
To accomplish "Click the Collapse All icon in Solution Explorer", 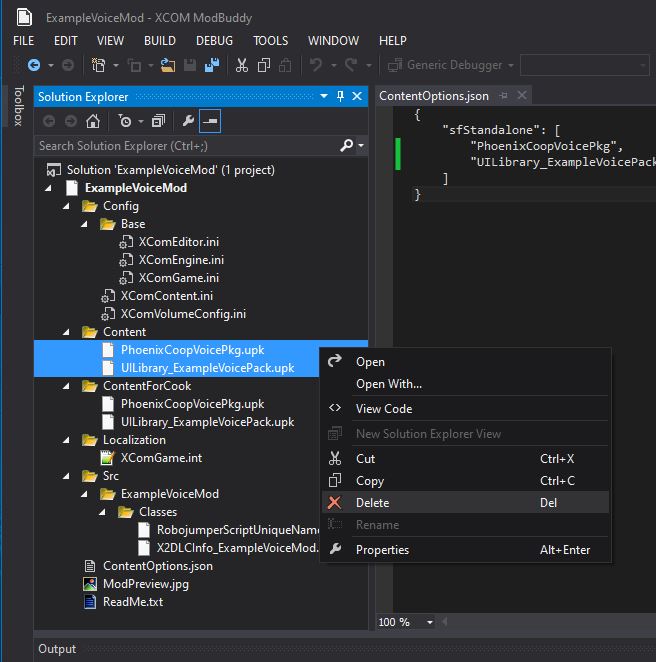I will coord(159,121).
